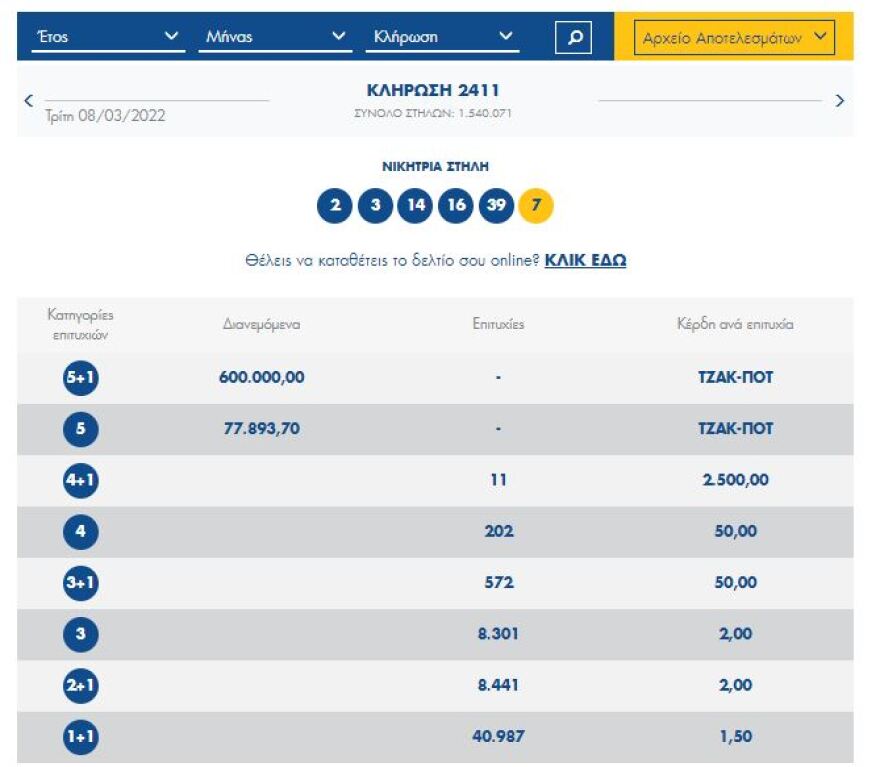Click the magnifier search button

pyautogui.click(x=573, y=38)
